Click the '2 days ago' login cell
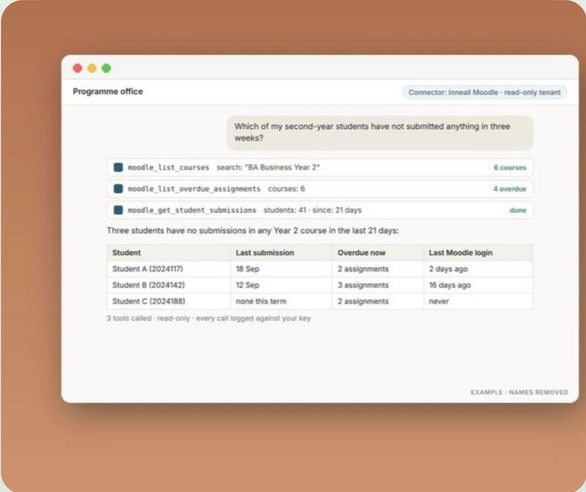Image resolution: width=586 pixels, height=492 pixels. (x=478, y=269)
